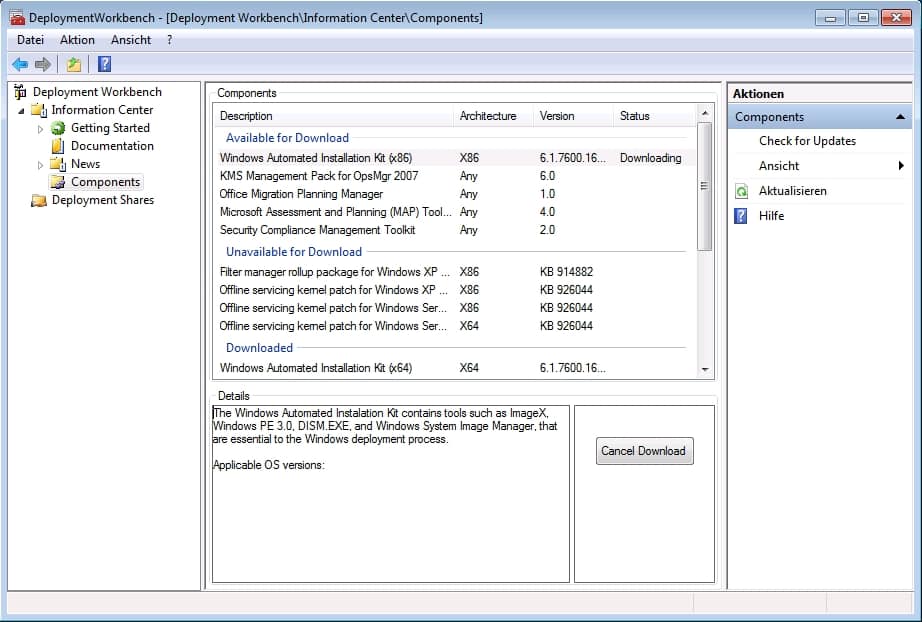Open the Ansicht menu in menu bar
922x622 pixels.
click(131, 40)
